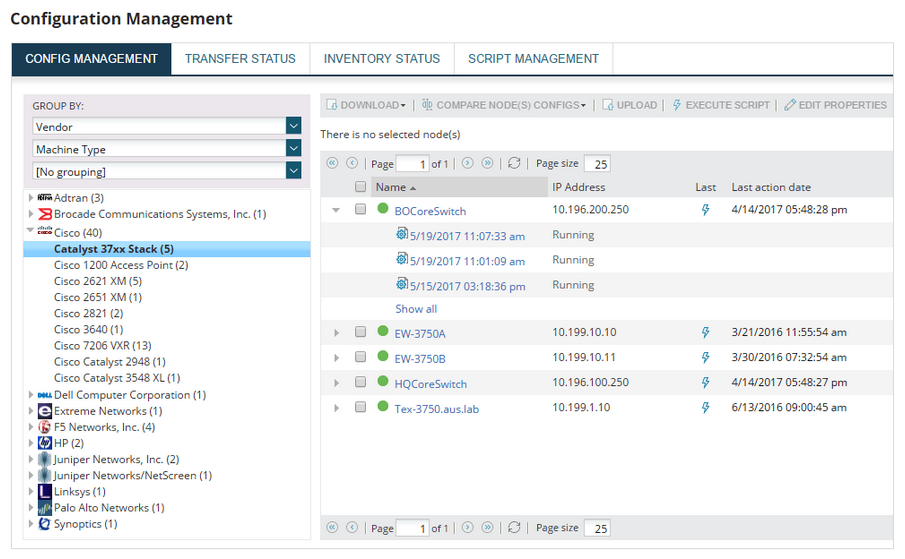Screen dimensions: 905x559
Task: Click last action icon for HQCoreSwitch
Action: pos(705,382)
